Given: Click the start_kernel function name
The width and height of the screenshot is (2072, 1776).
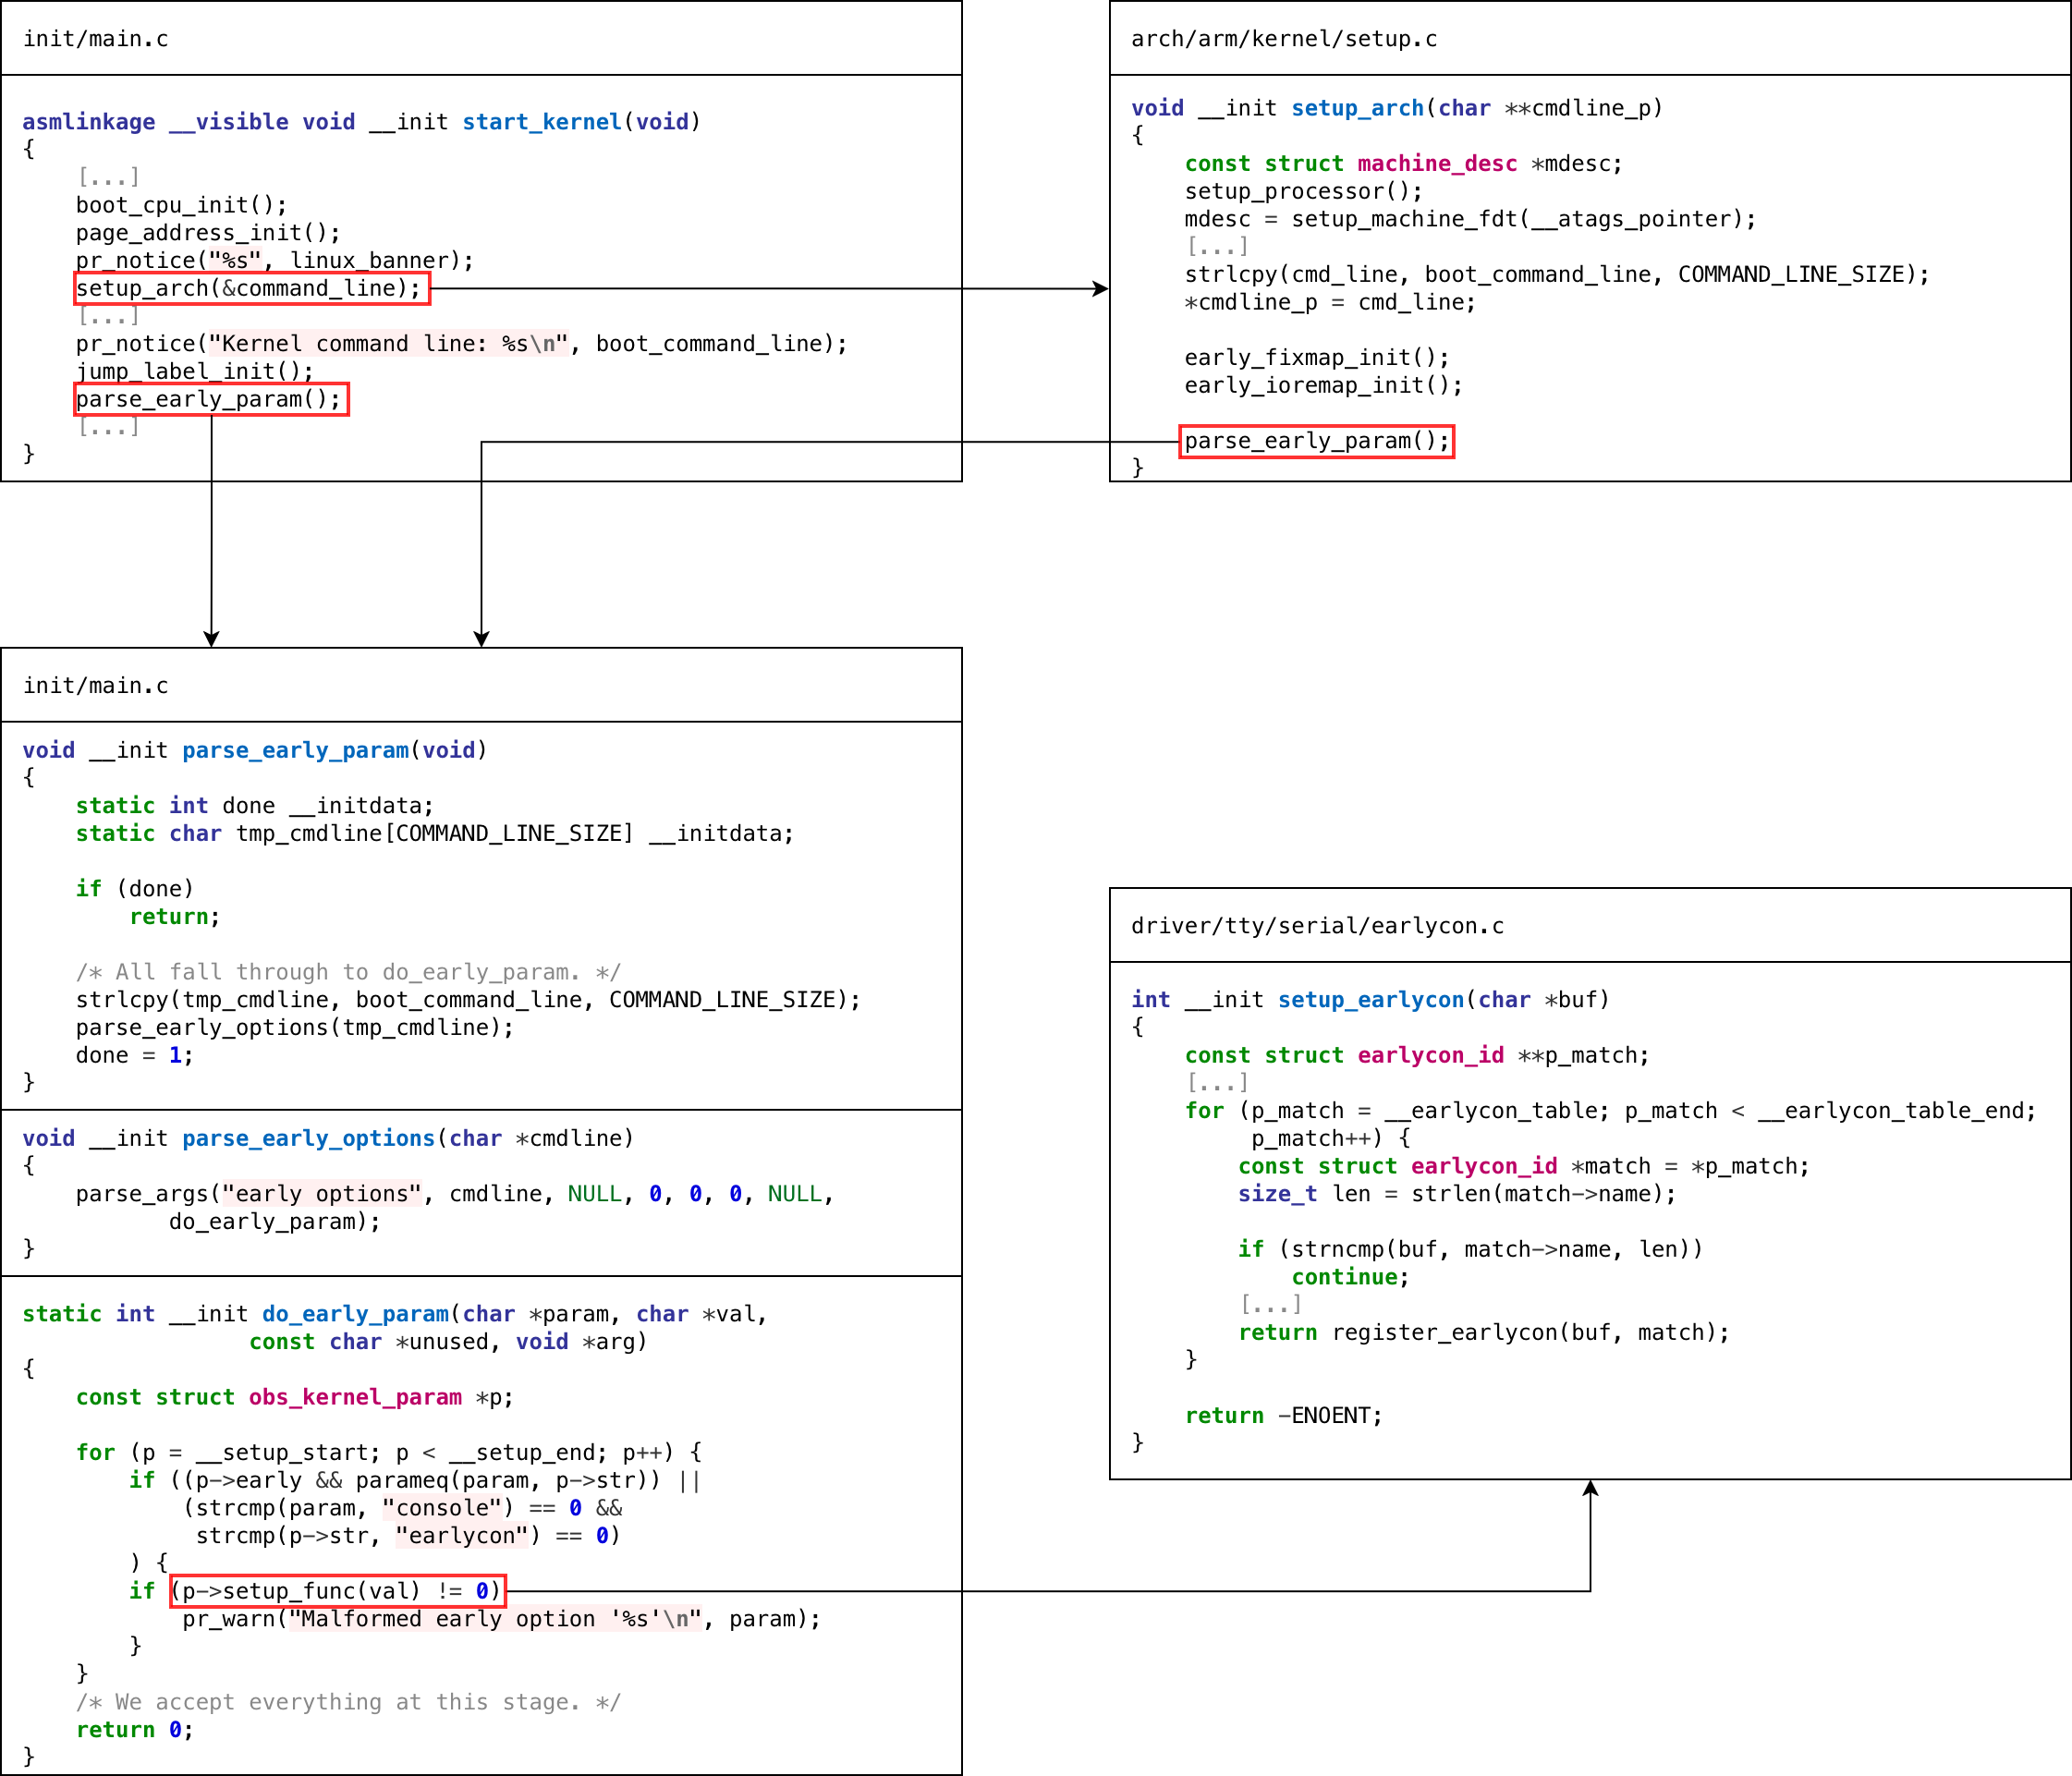Looking at the screenshot, I should 541,122.
